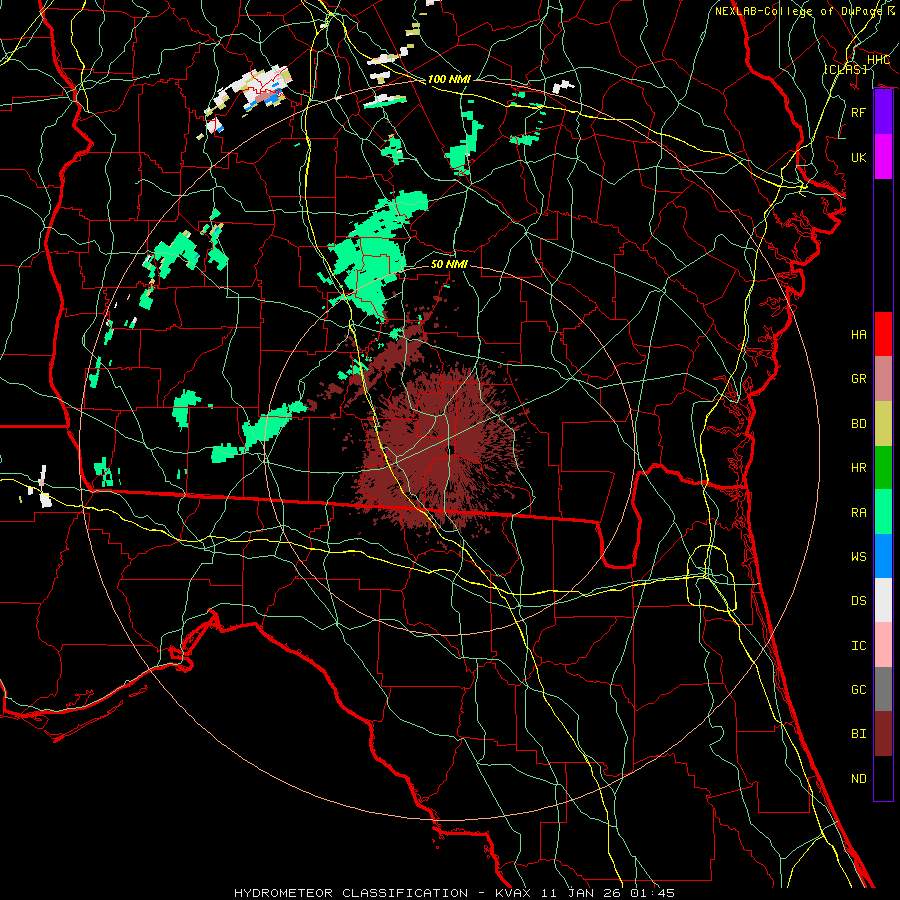The height and width of the screenshot is (900, 900).
Task: Click the 'GR' legend label
Action: pos(858,379)
